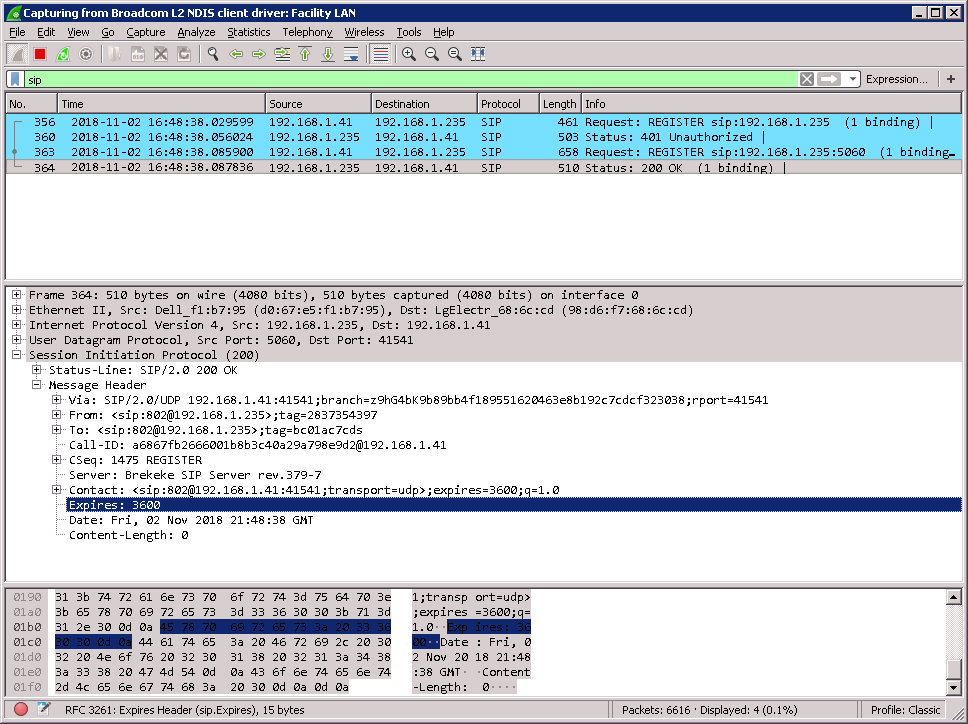Toggle auto-scroll during live capture
The image size is (968, 724).
[x=351, y=54]
